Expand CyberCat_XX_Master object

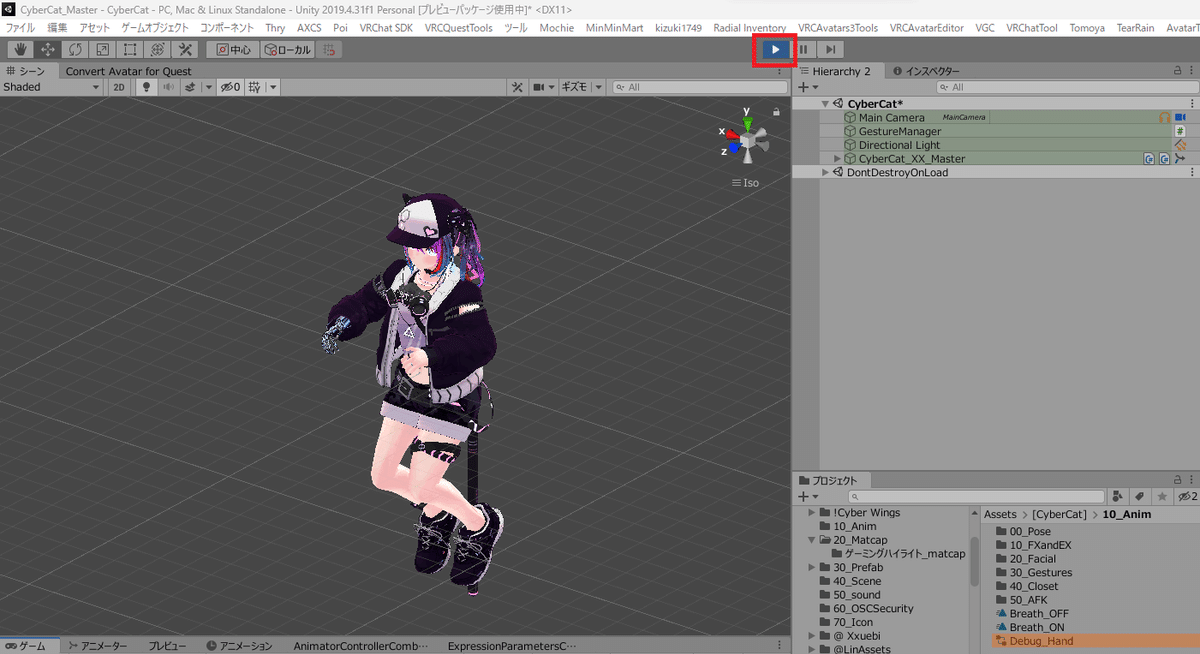(x=838, y=159)
